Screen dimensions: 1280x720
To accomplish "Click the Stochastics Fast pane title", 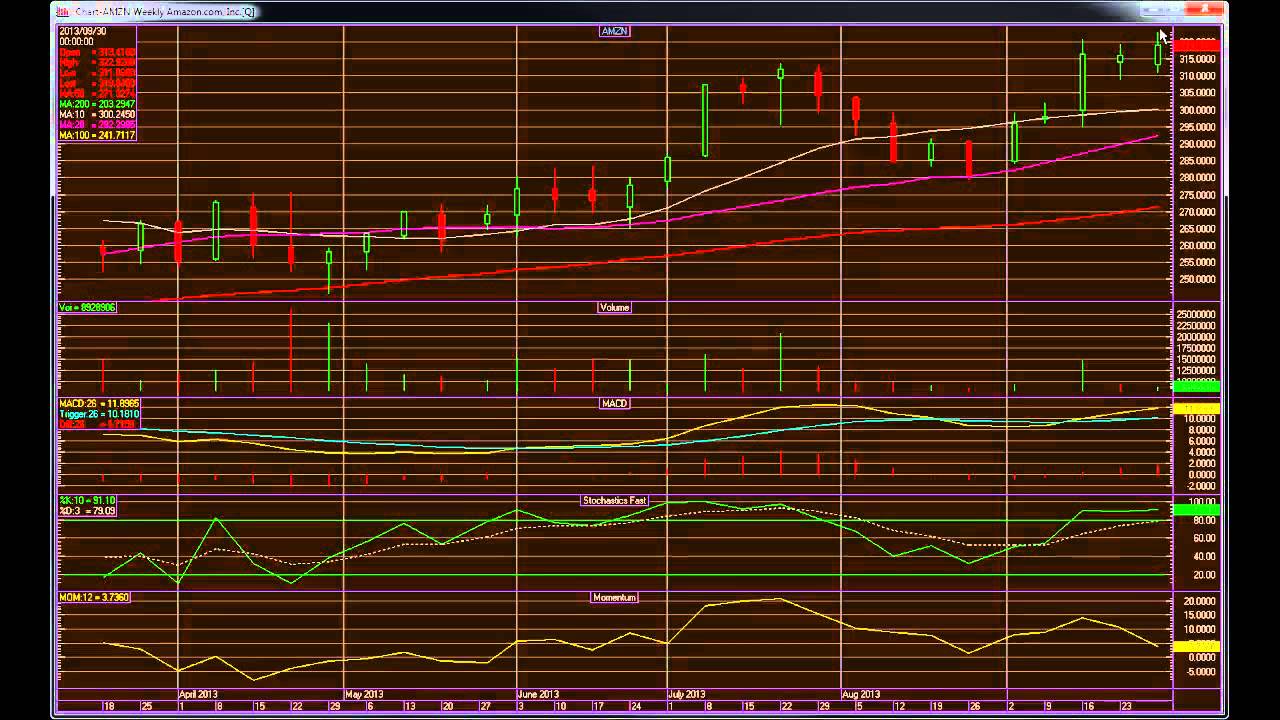I will tap(614, 500).
